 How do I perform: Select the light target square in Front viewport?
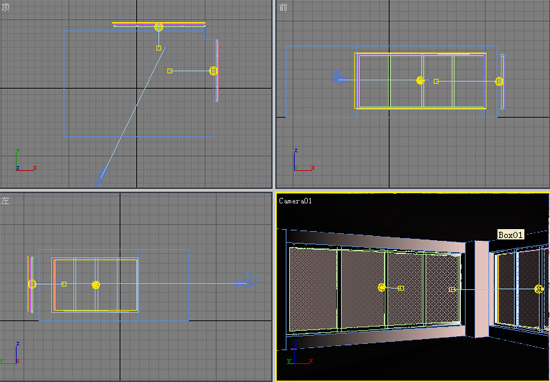[436, 81]
